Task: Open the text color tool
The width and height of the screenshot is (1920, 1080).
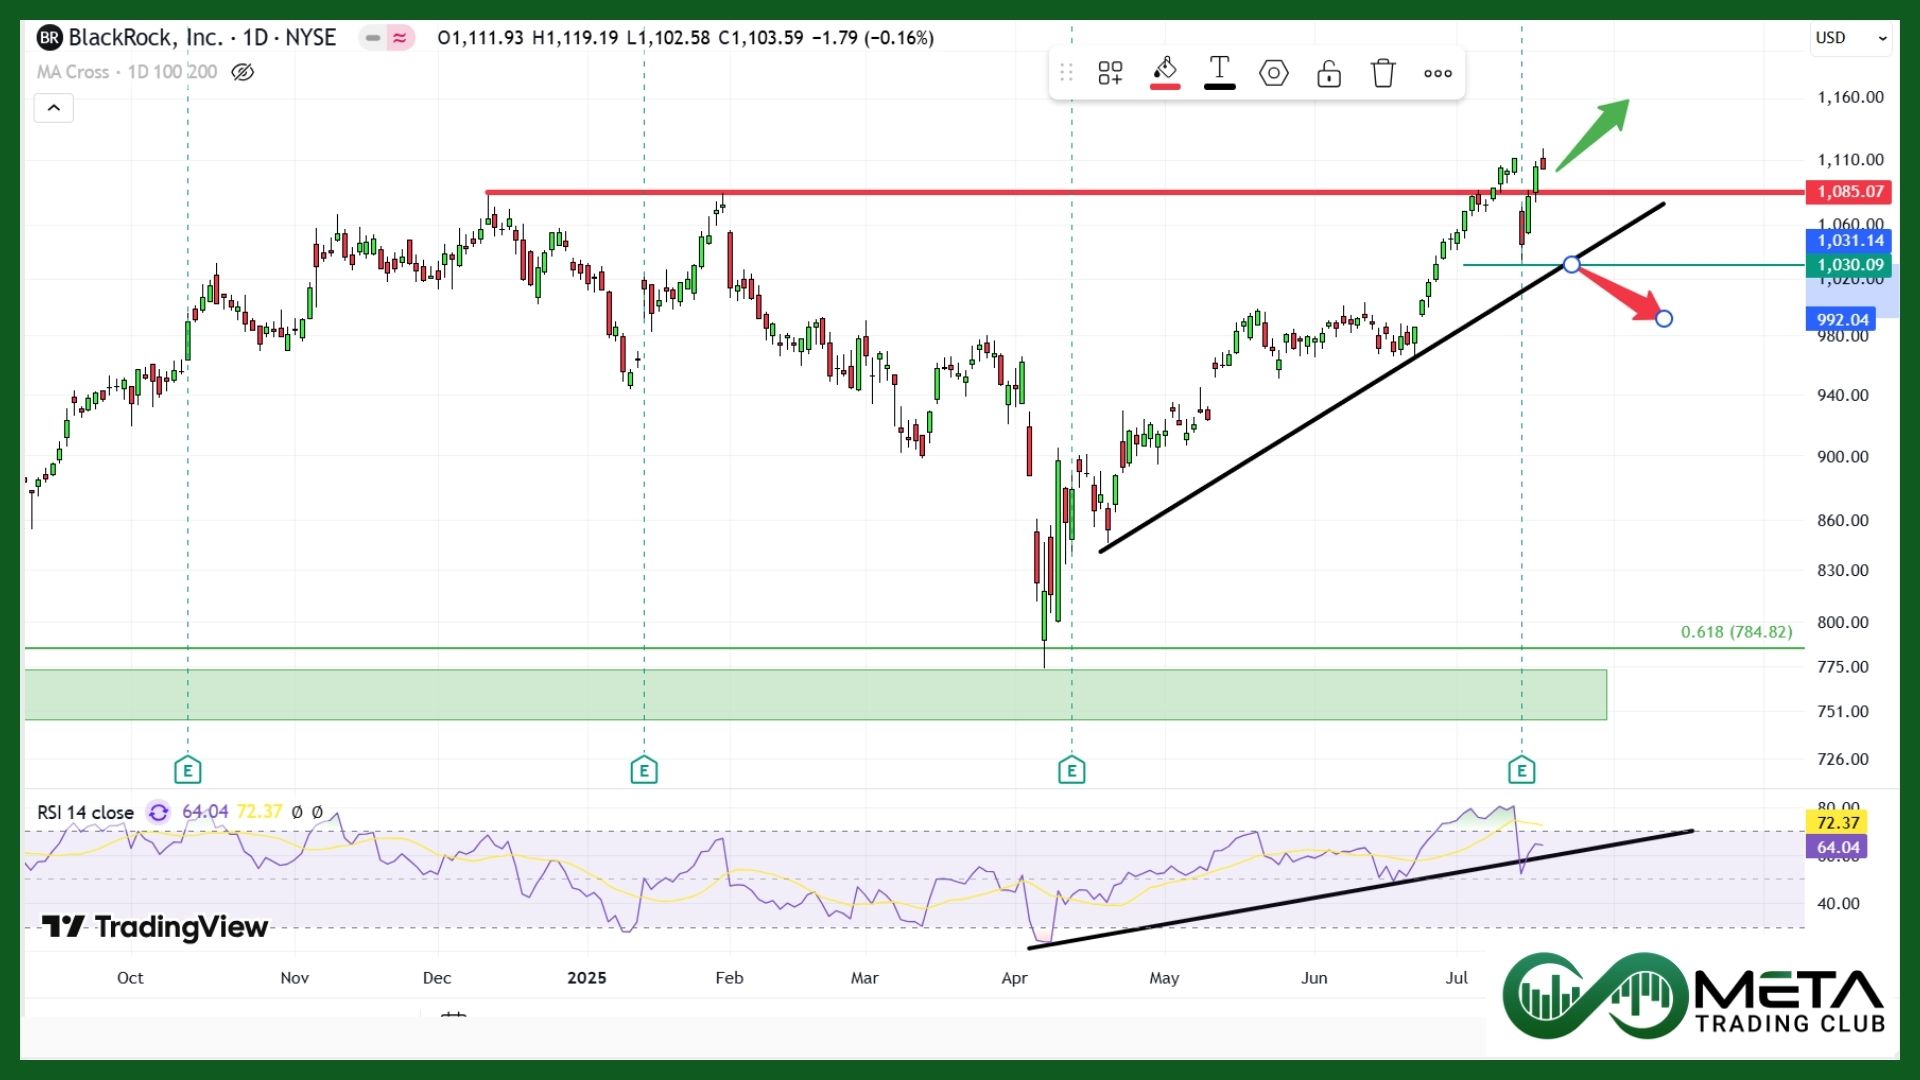Action: 1219,73
